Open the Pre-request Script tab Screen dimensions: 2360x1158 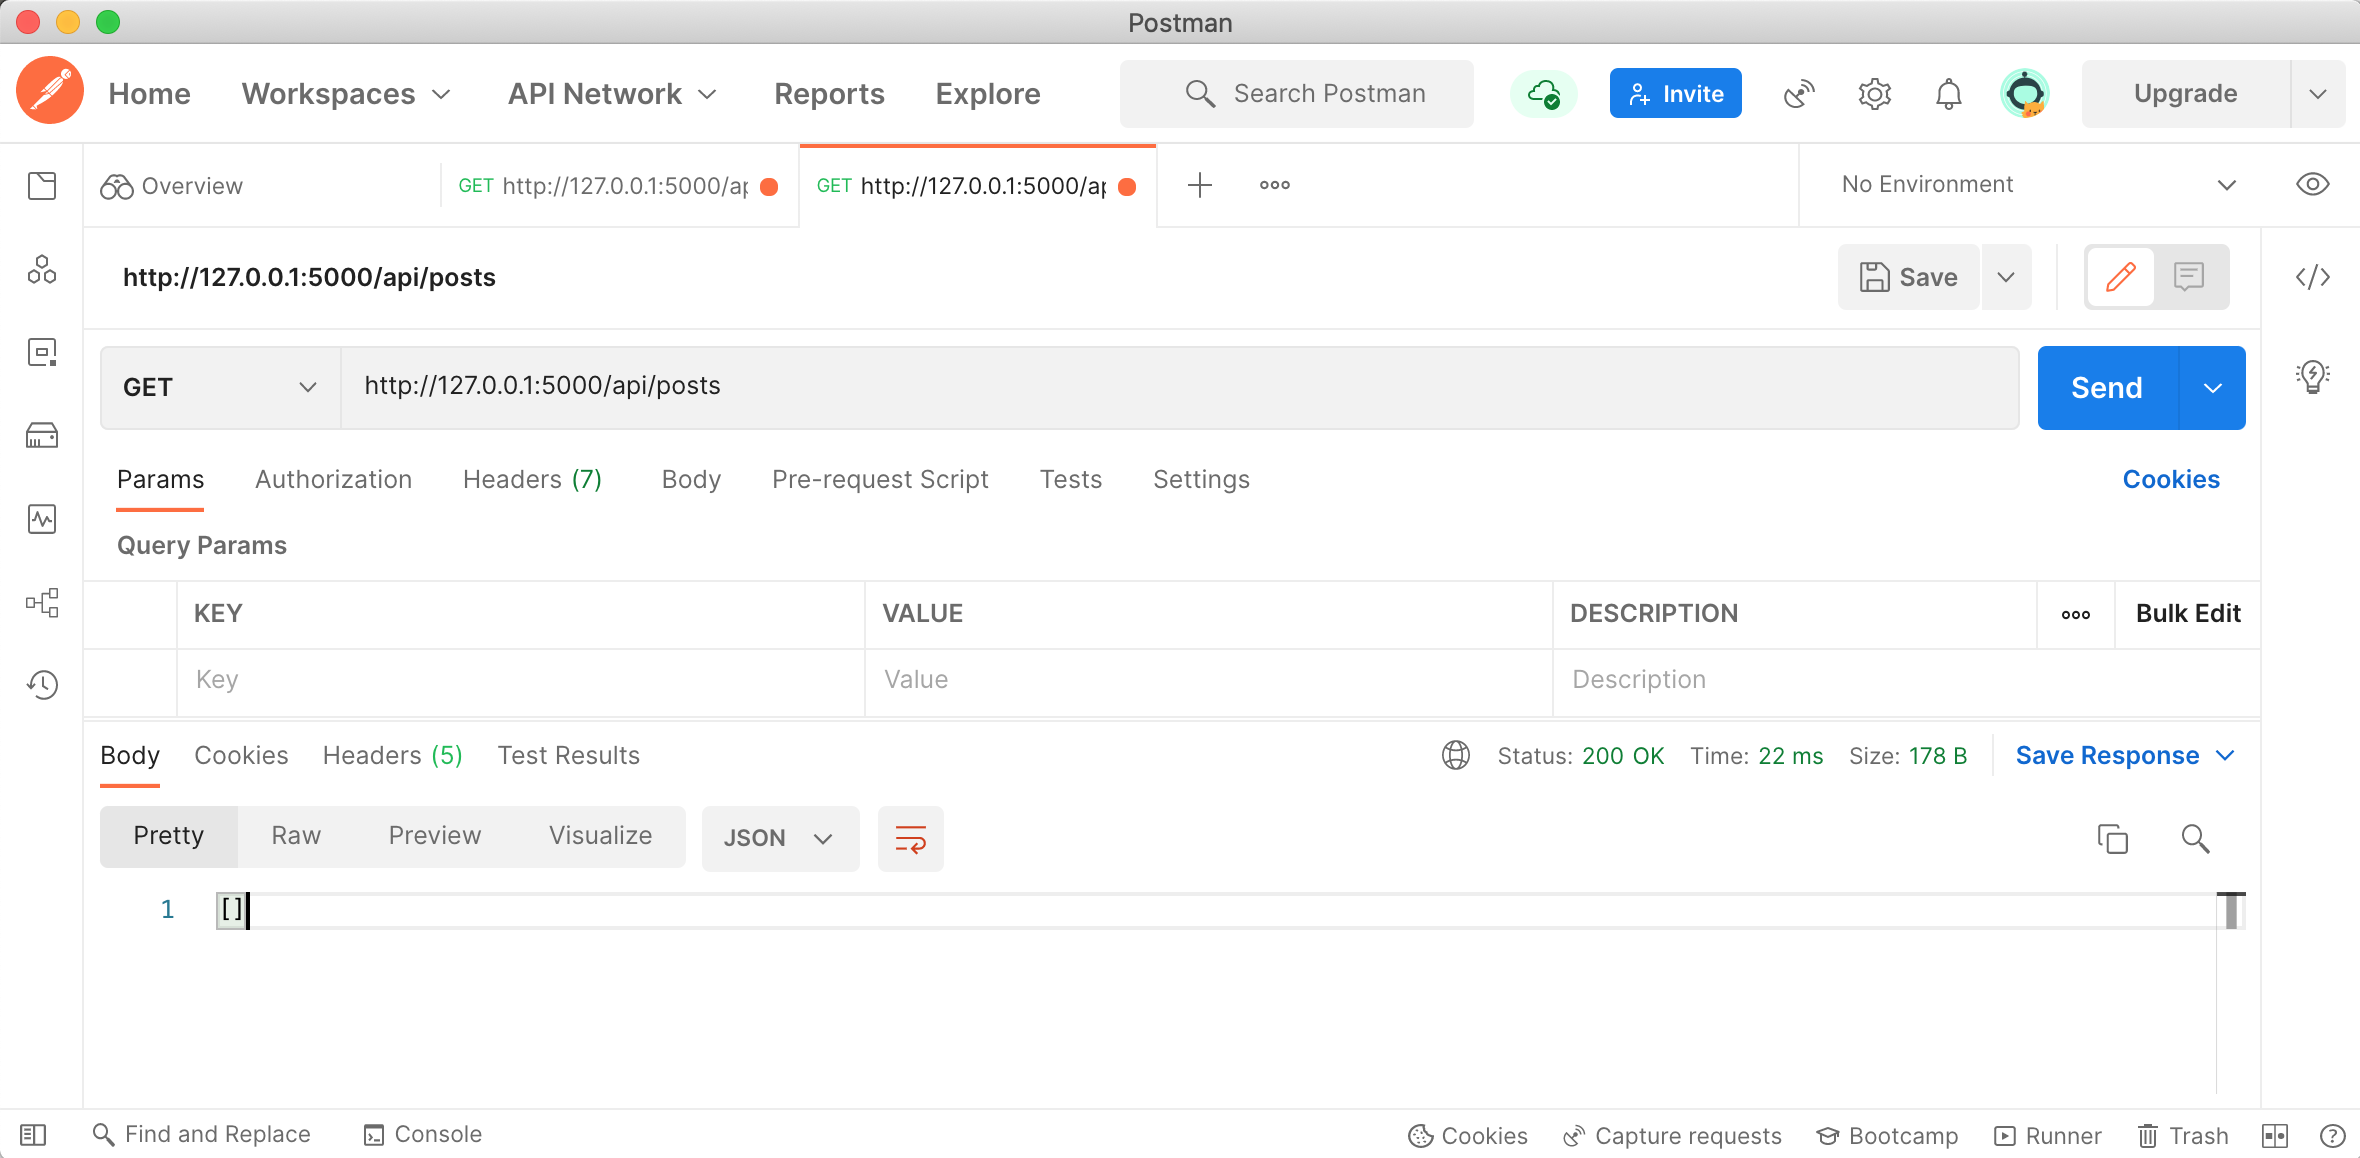(880, 479)
